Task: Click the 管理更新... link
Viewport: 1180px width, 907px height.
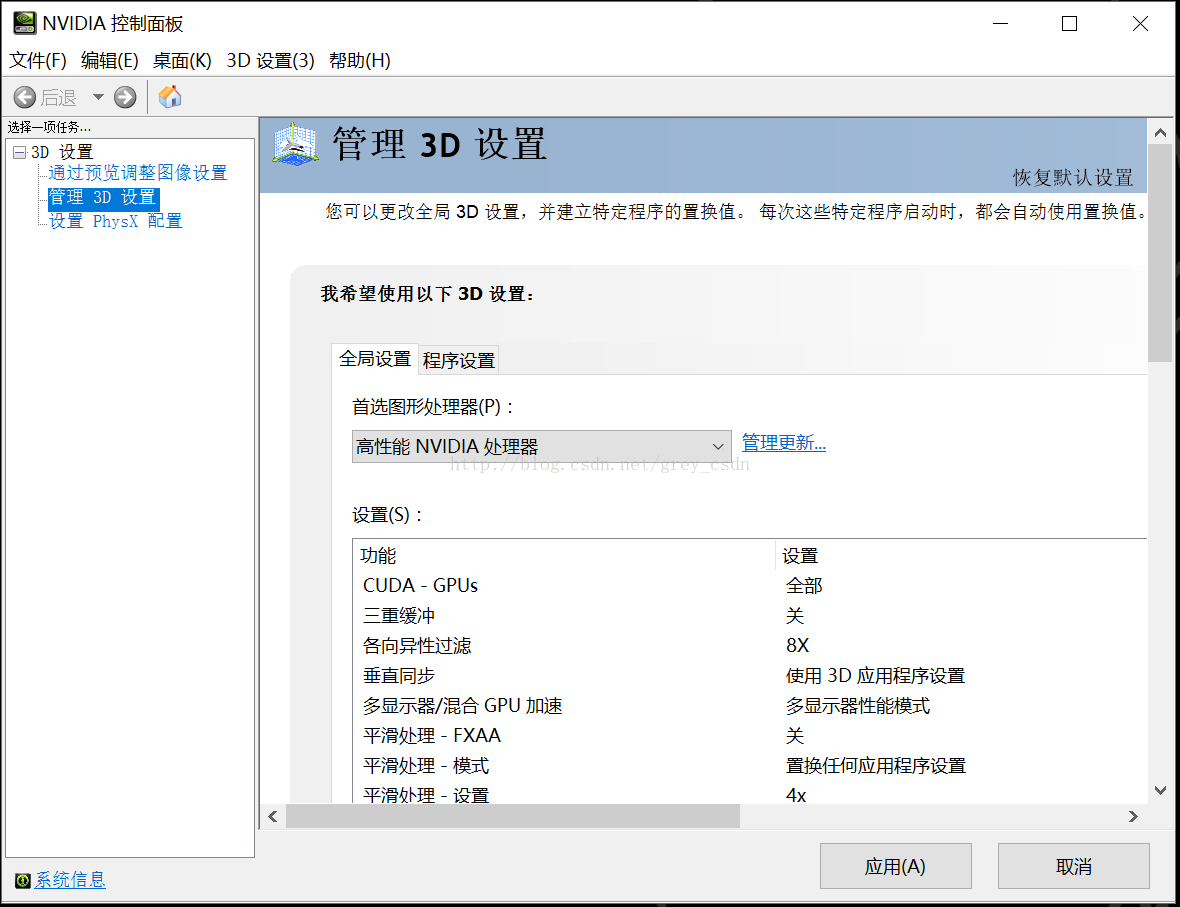Action: (x=783, y=443)
